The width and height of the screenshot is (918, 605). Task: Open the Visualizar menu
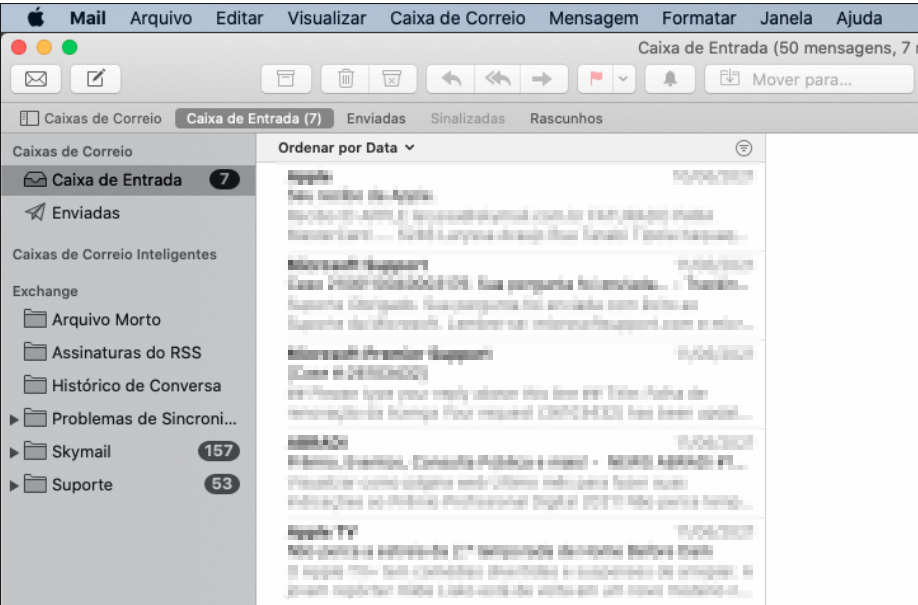[x=327, y=18]
